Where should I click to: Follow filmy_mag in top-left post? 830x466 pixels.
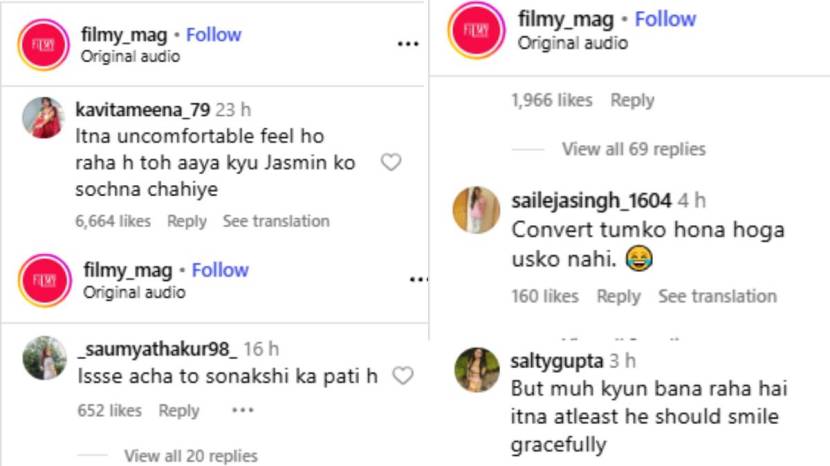pyautogui.click(x=213, y=34)
